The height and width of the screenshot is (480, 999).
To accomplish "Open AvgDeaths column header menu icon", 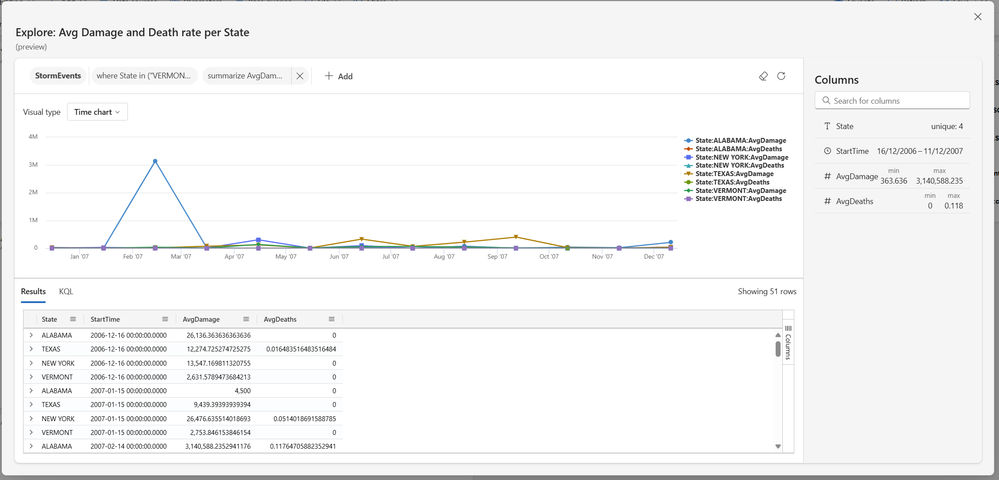I will pos(331,319).
